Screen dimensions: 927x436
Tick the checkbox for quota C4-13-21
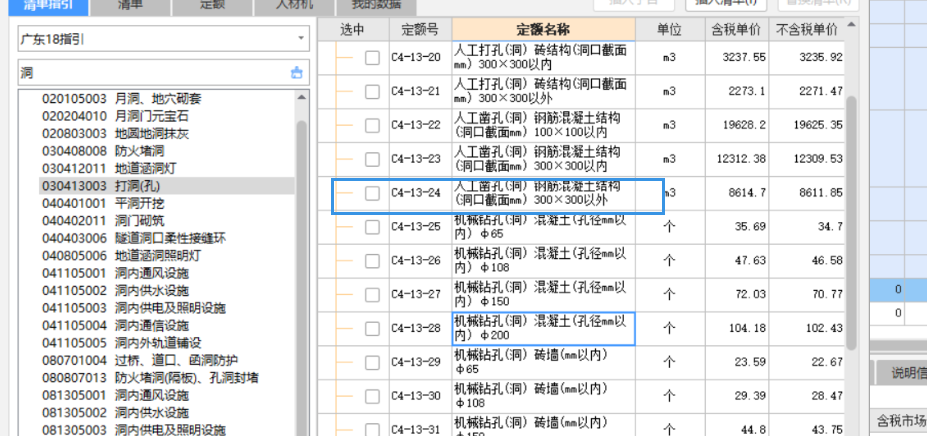[372, 92]
